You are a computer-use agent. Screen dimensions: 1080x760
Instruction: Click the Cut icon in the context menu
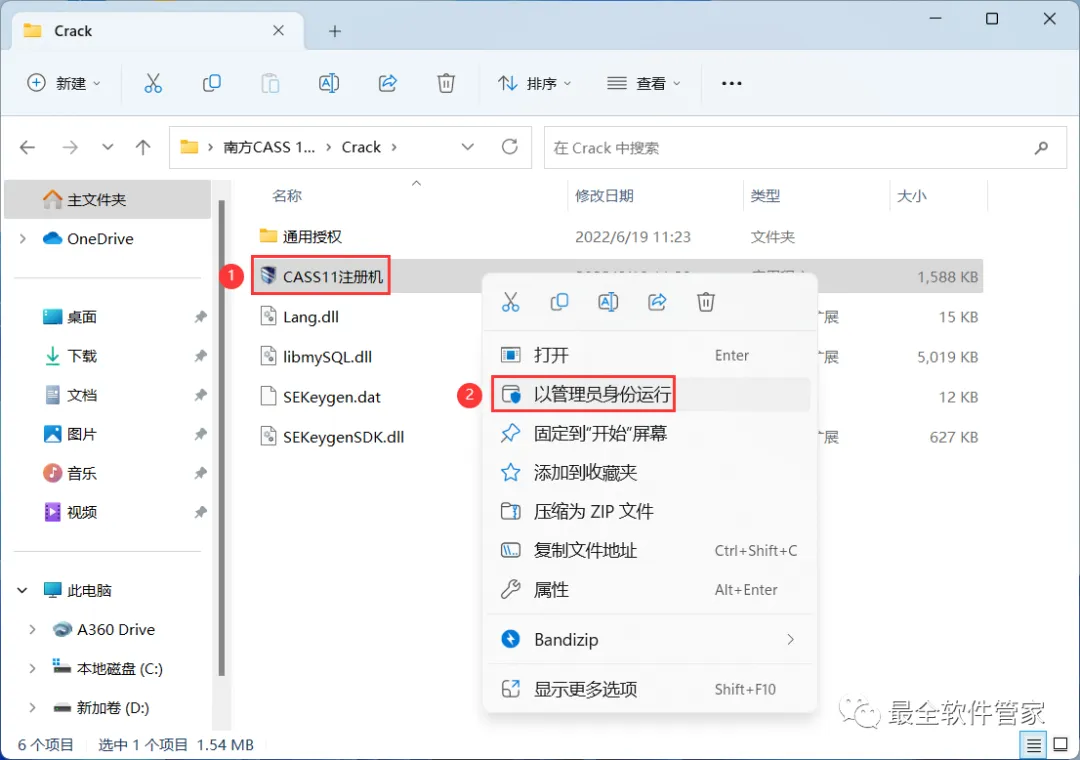pos(510,302)
